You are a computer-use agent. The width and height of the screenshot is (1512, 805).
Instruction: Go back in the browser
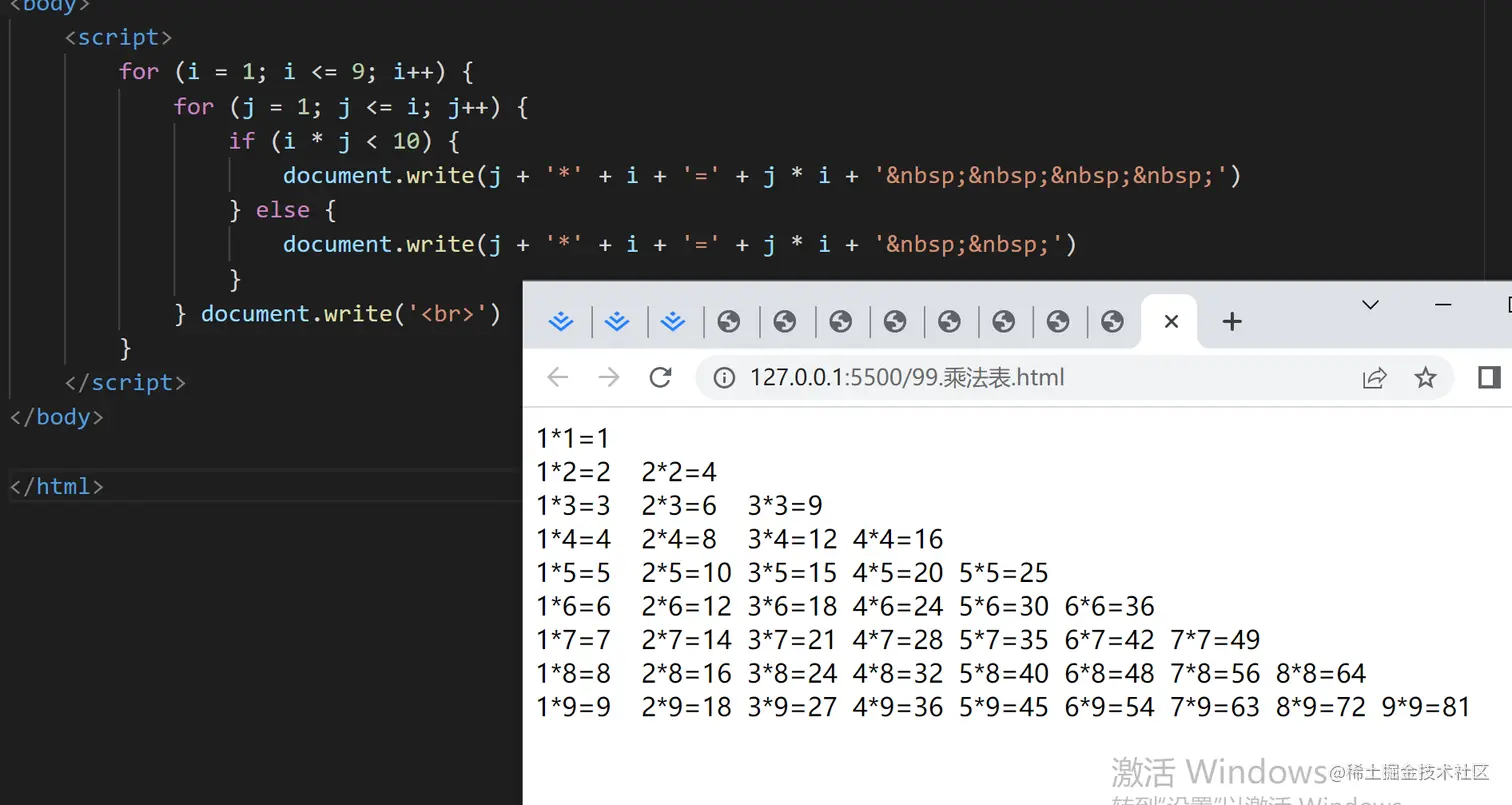[x=558, y=377]
